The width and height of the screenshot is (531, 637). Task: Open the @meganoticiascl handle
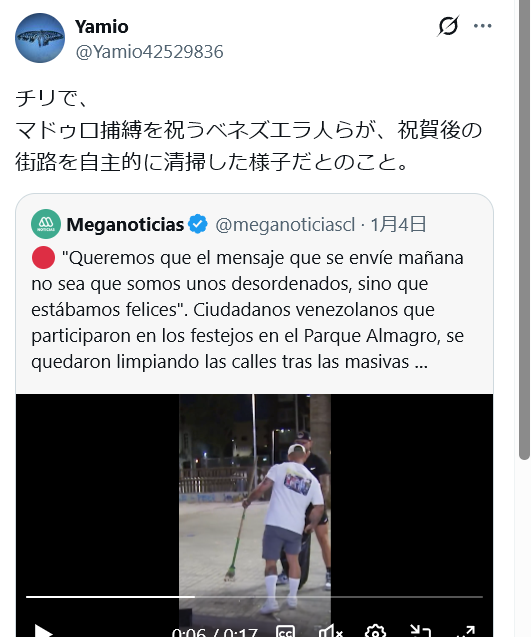[285, 225]
